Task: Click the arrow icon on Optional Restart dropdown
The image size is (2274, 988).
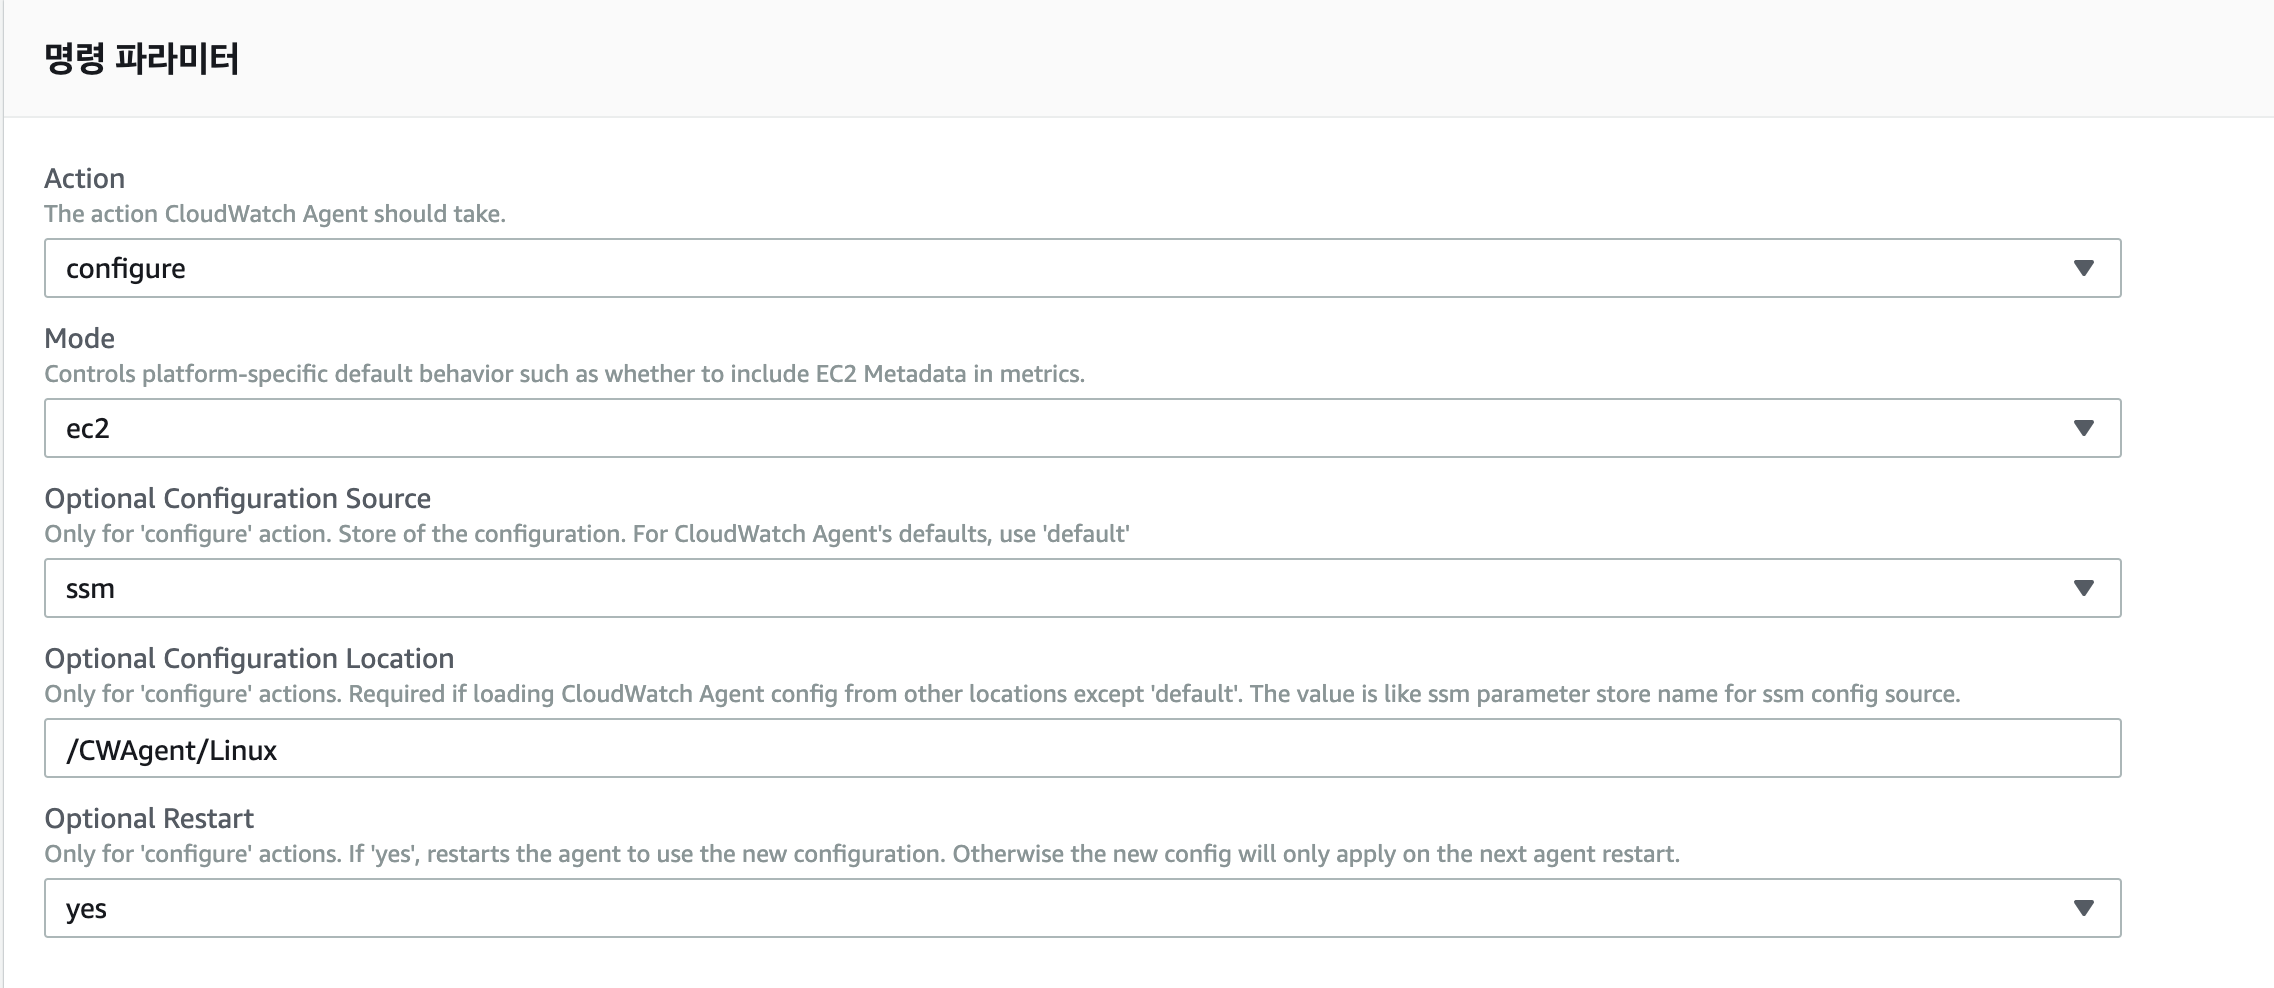Action: point(2083,908)
